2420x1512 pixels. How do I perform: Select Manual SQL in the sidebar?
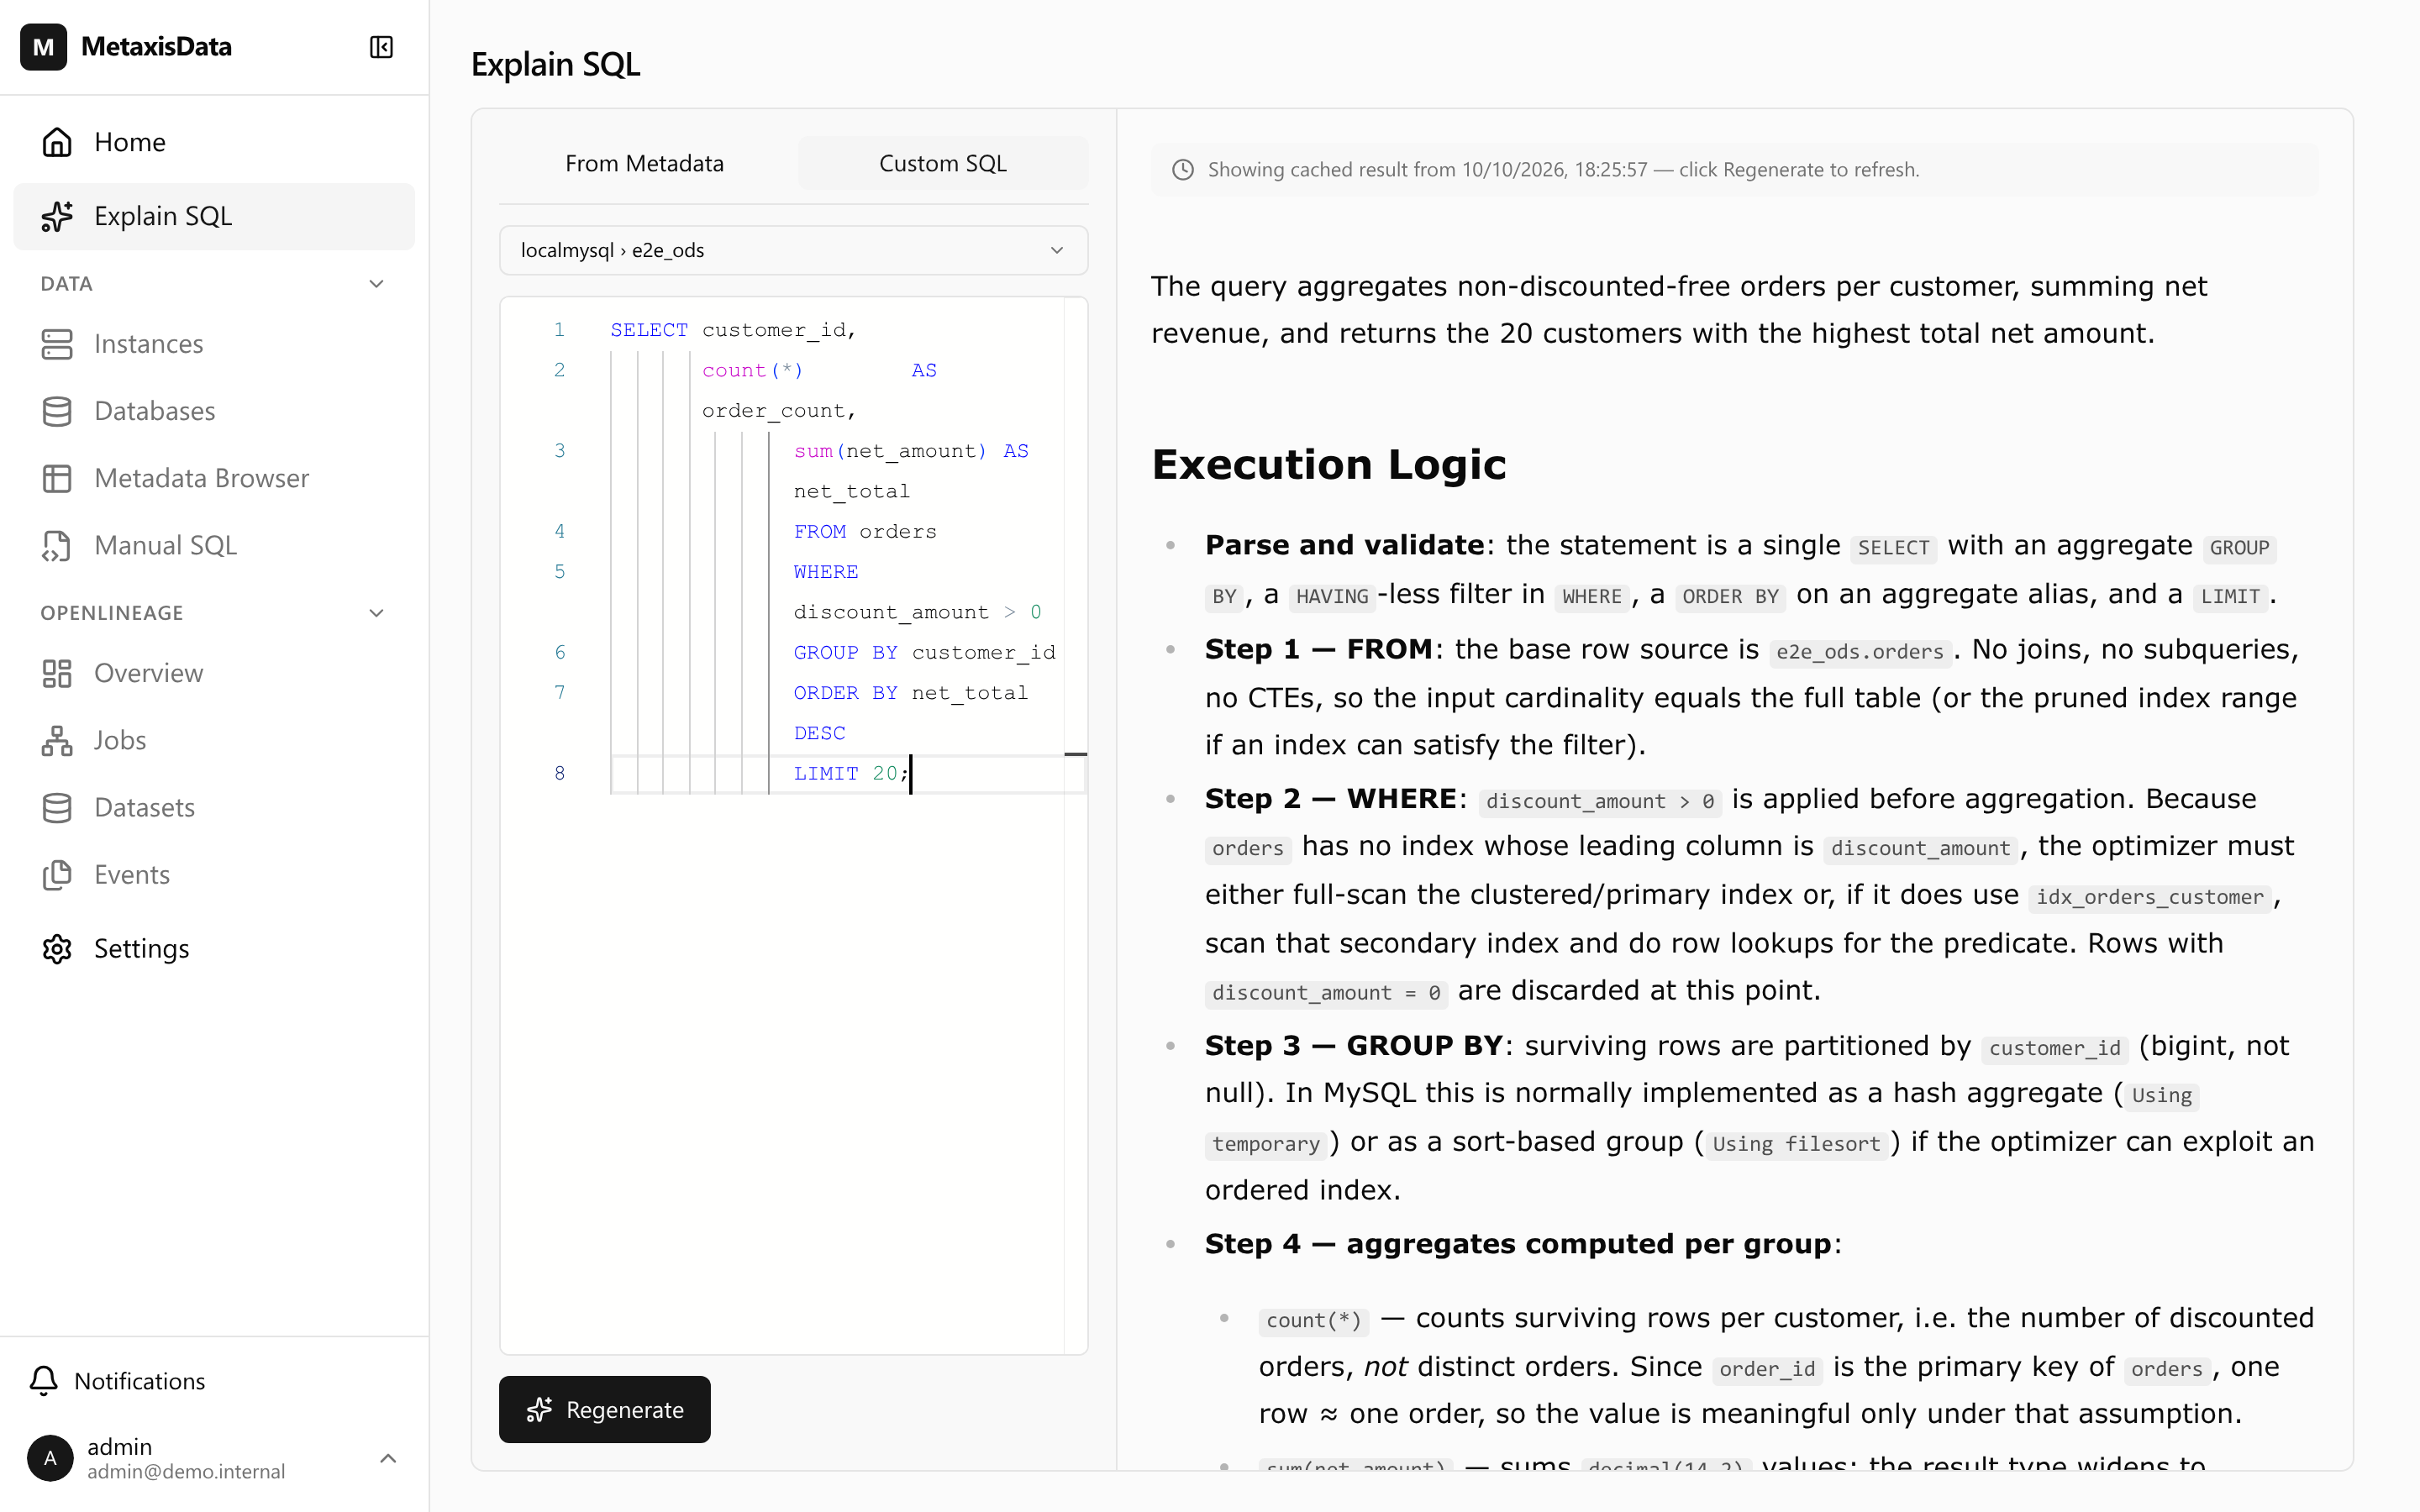(214, 545)
